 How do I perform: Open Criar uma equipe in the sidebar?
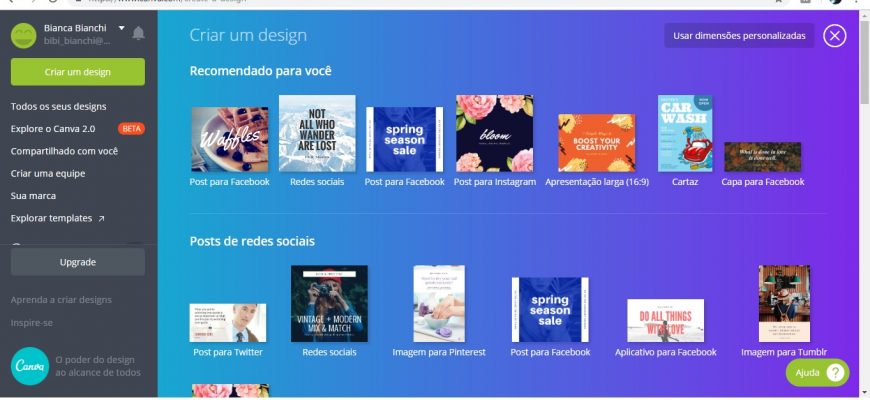(48, 173)
